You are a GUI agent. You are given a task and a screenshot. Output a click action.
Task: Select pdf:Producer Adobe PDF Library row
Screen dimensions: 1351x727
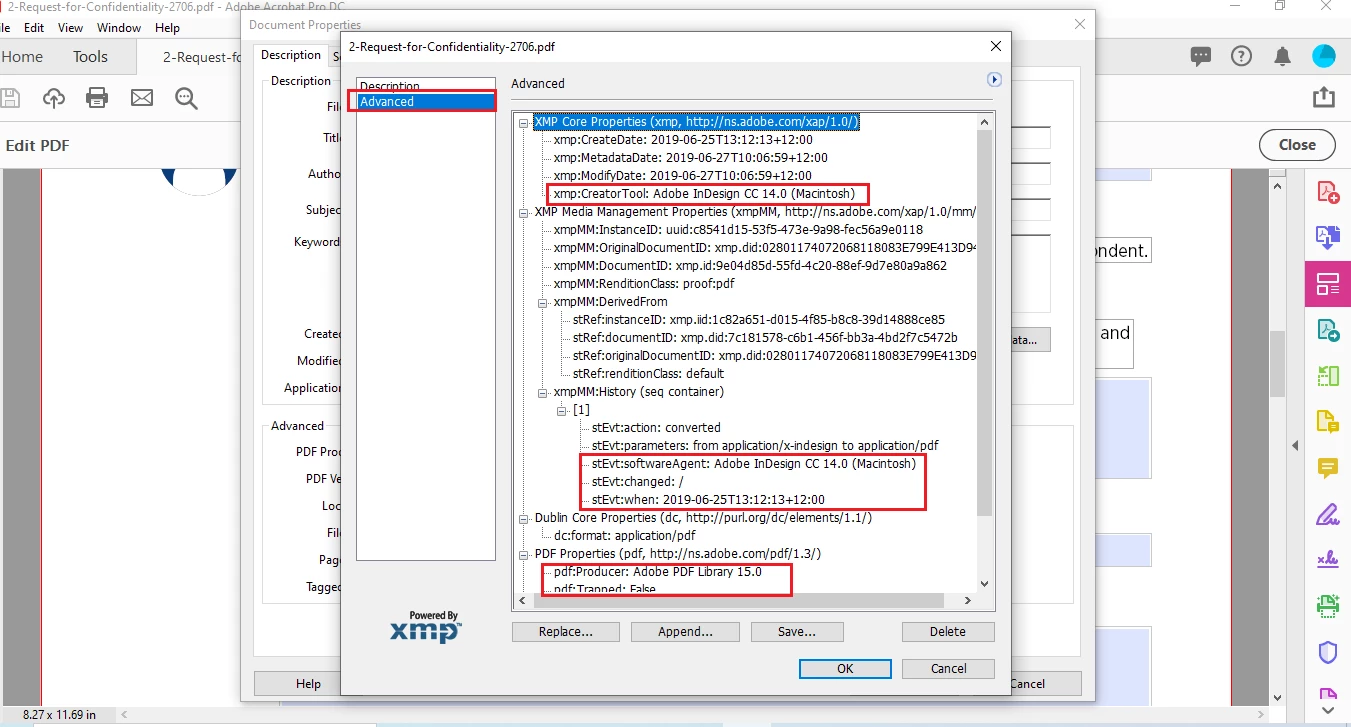point(657,572)
